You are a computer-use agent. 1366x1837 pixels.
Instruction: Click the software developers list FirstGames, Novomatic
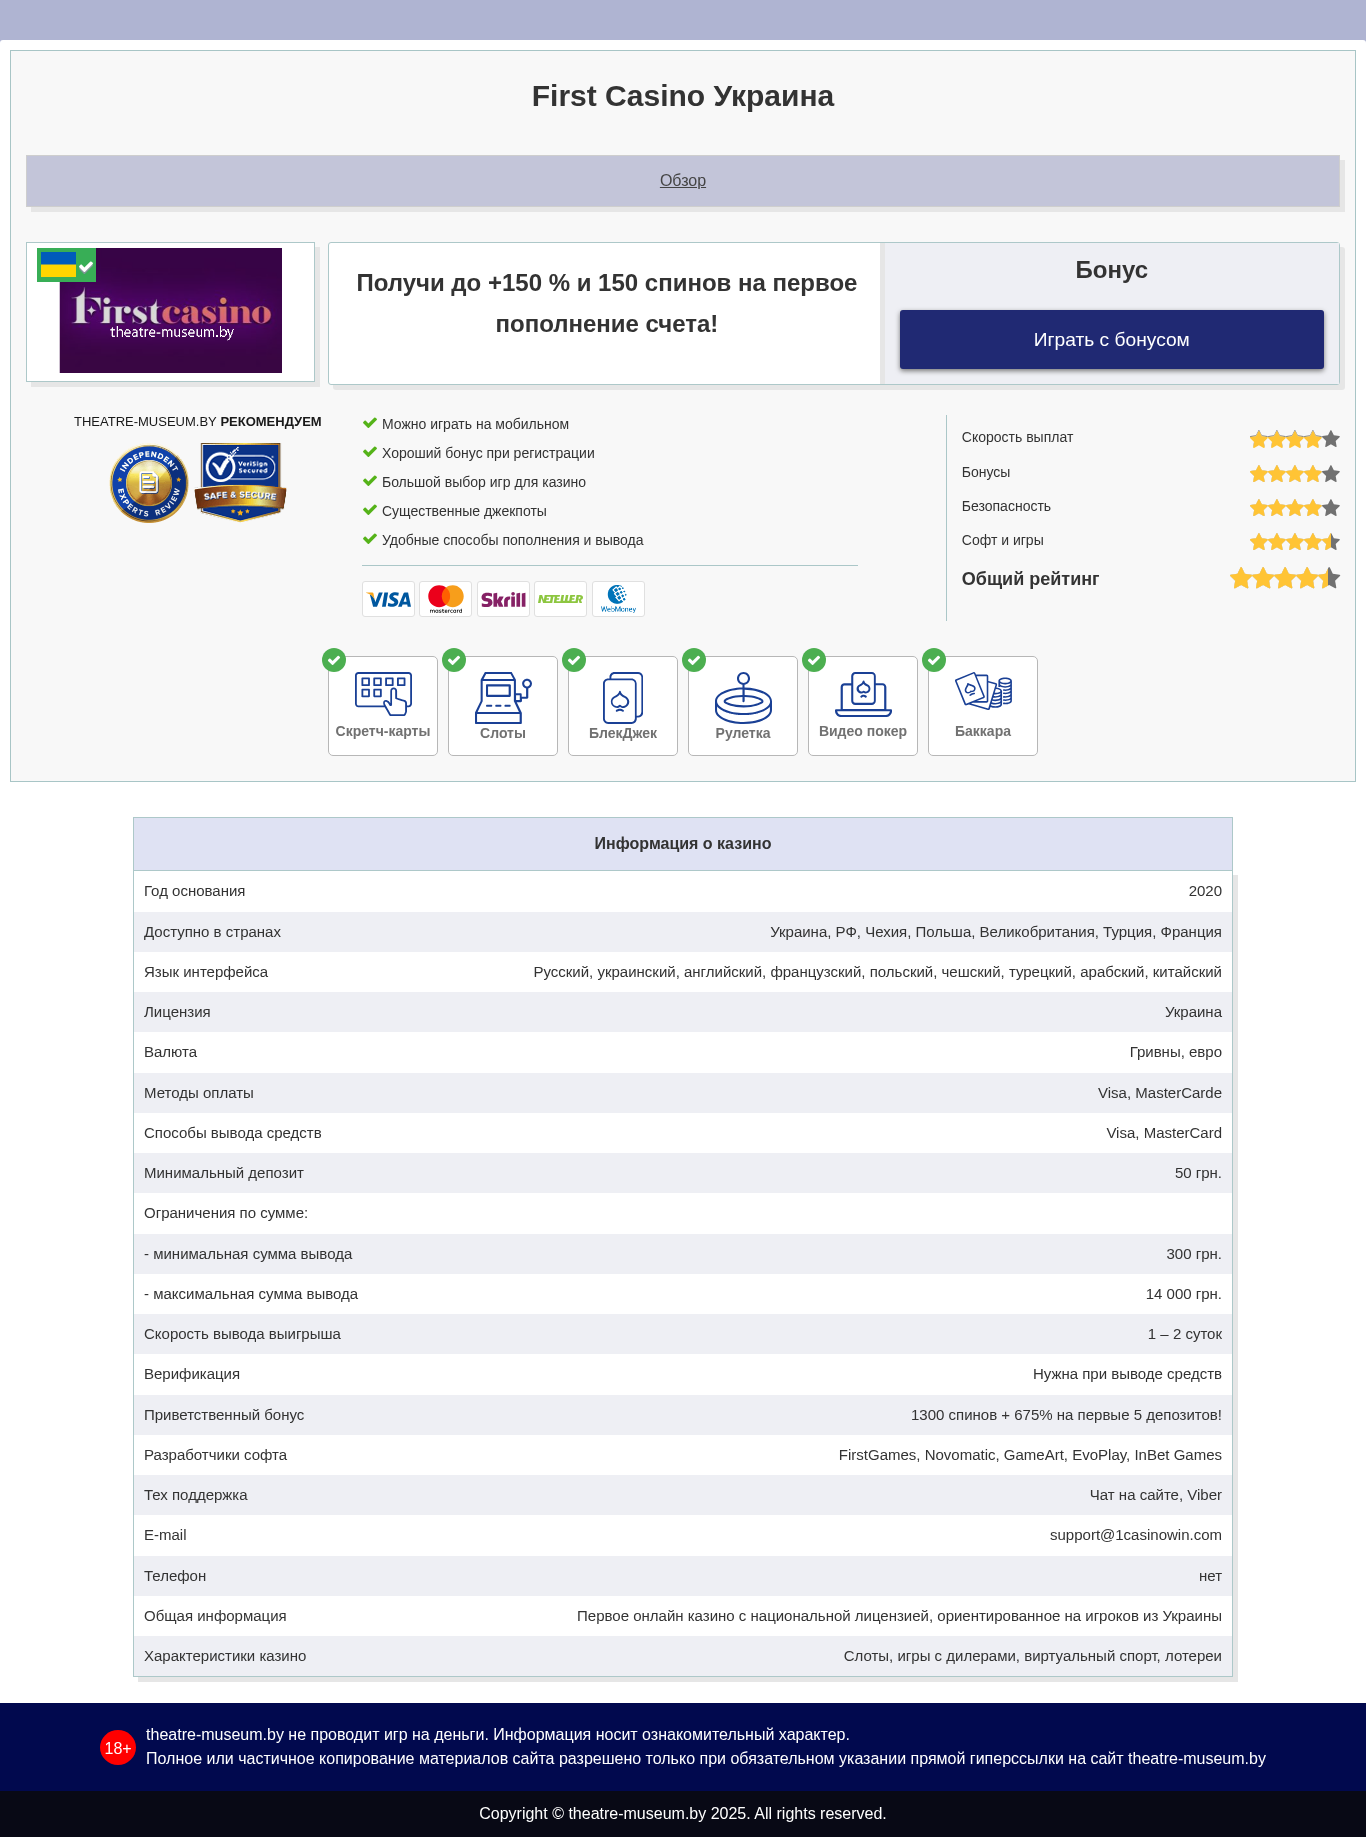click(1030, 1455)
